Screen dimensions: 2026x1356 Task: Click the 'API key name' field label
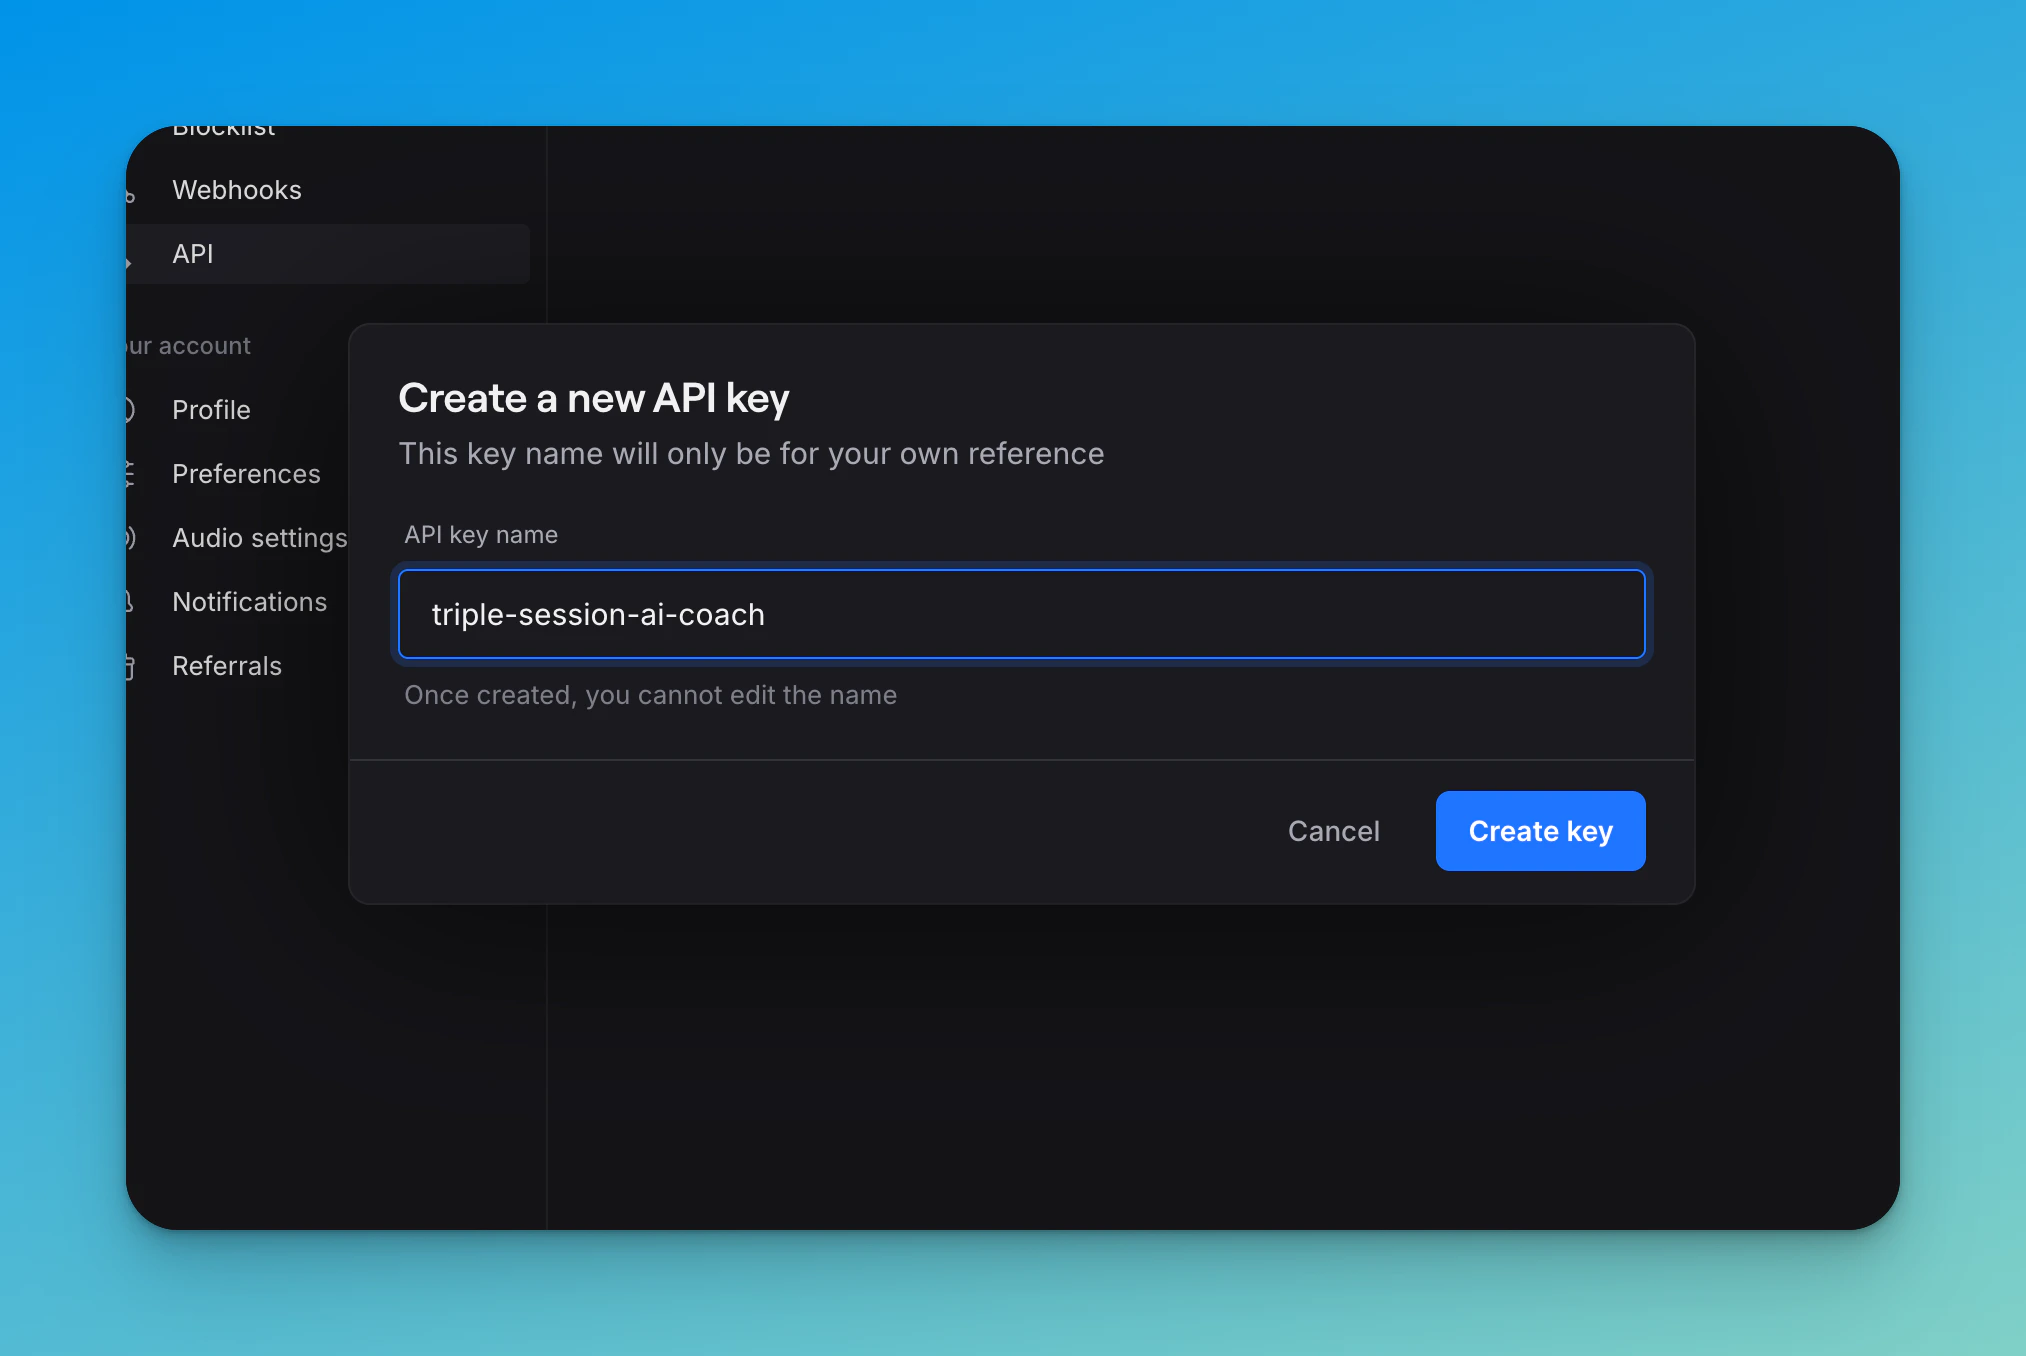[481, 535]
